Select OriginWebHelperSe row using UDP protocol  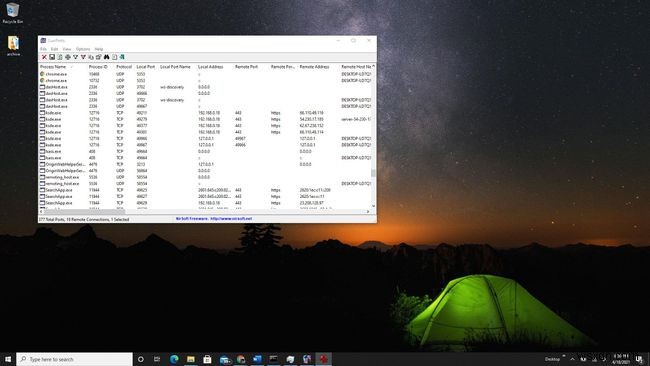click(205, 171)
